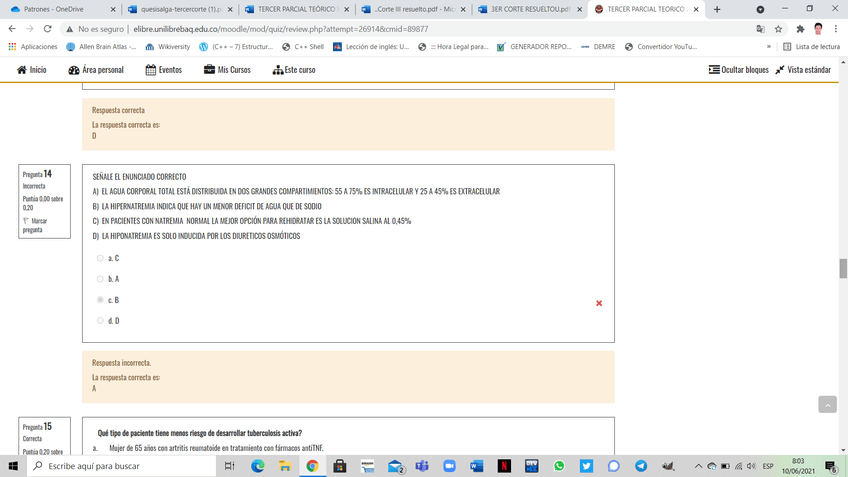Open the Wikiversity bookmark
848x477 pixels.
pyautogui.click(x=168, y=47)
